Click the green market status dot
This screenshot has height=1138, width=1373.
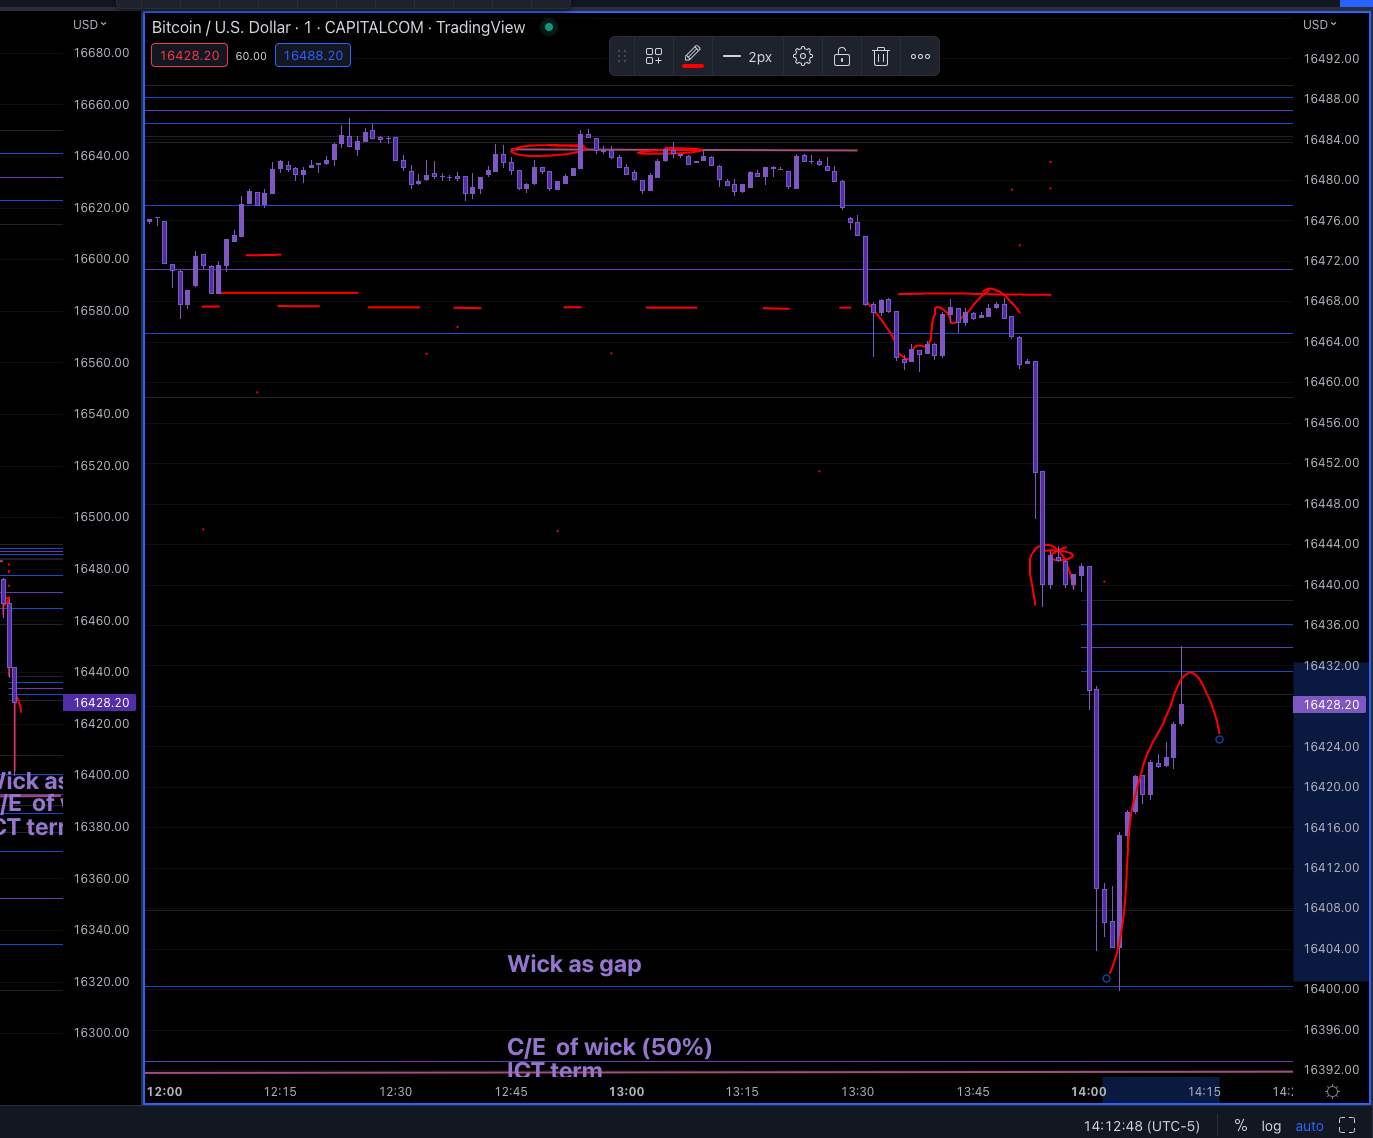coord(548,28)
